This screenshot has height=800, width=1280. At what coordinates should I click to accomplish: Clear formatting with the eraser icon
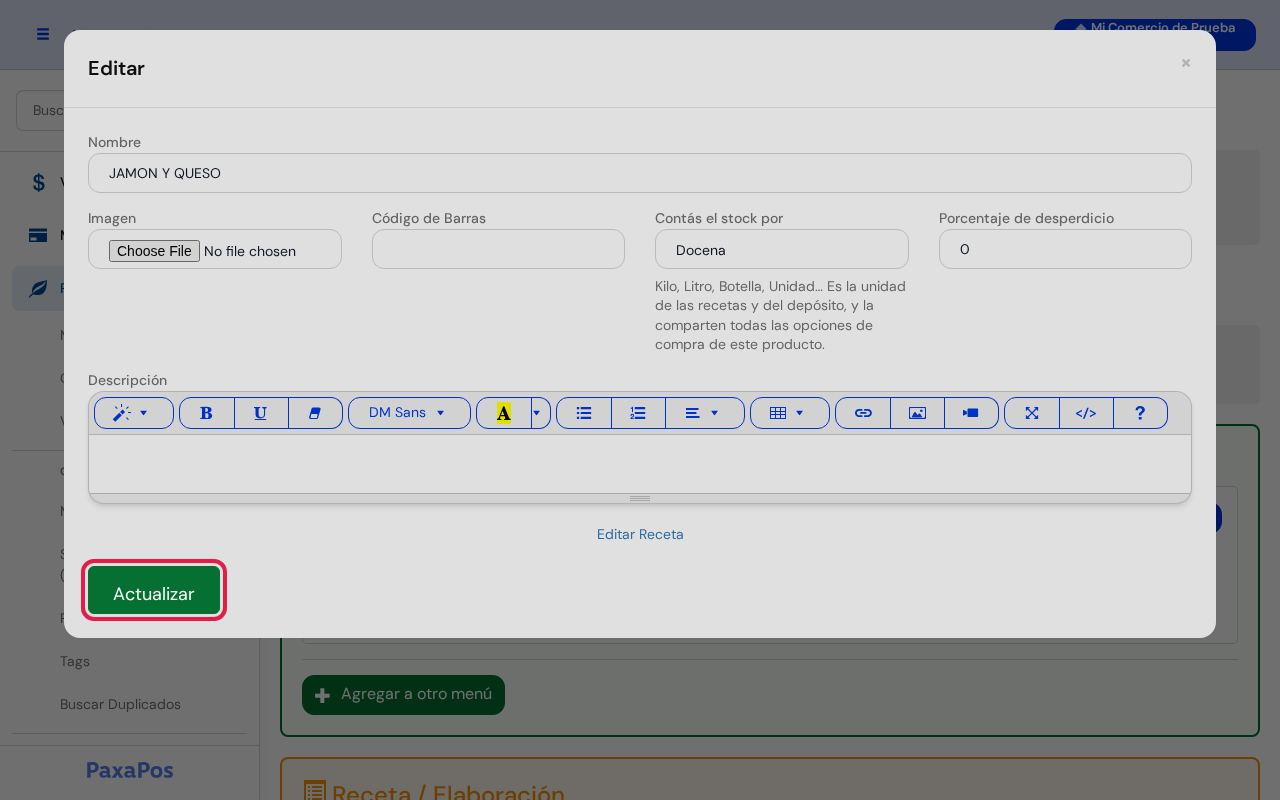click(x=315, y=413)
